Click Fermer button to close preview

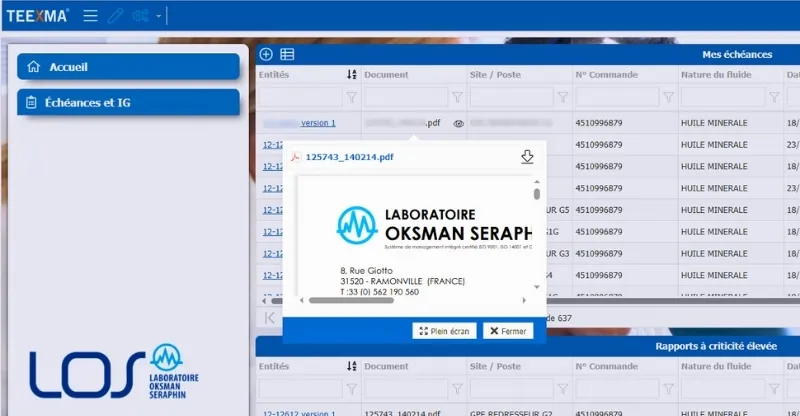pyautogui.click(x=508, y=331)
